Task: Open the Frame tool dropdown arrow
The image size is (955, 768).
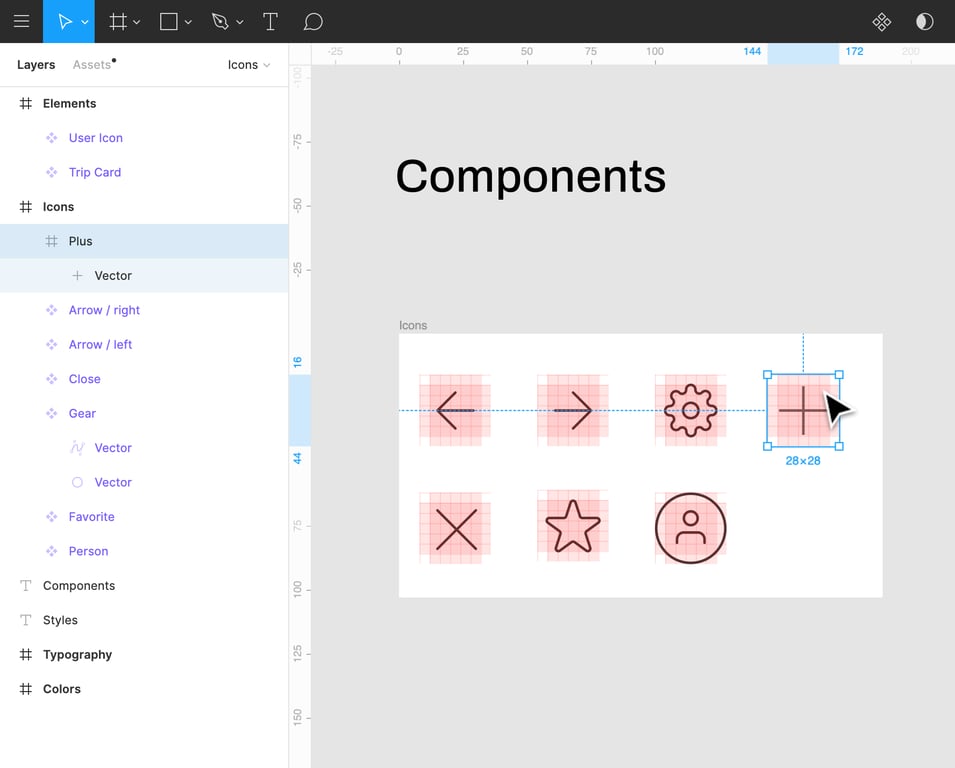Action: pyautogui.click(x=137, y=22)
